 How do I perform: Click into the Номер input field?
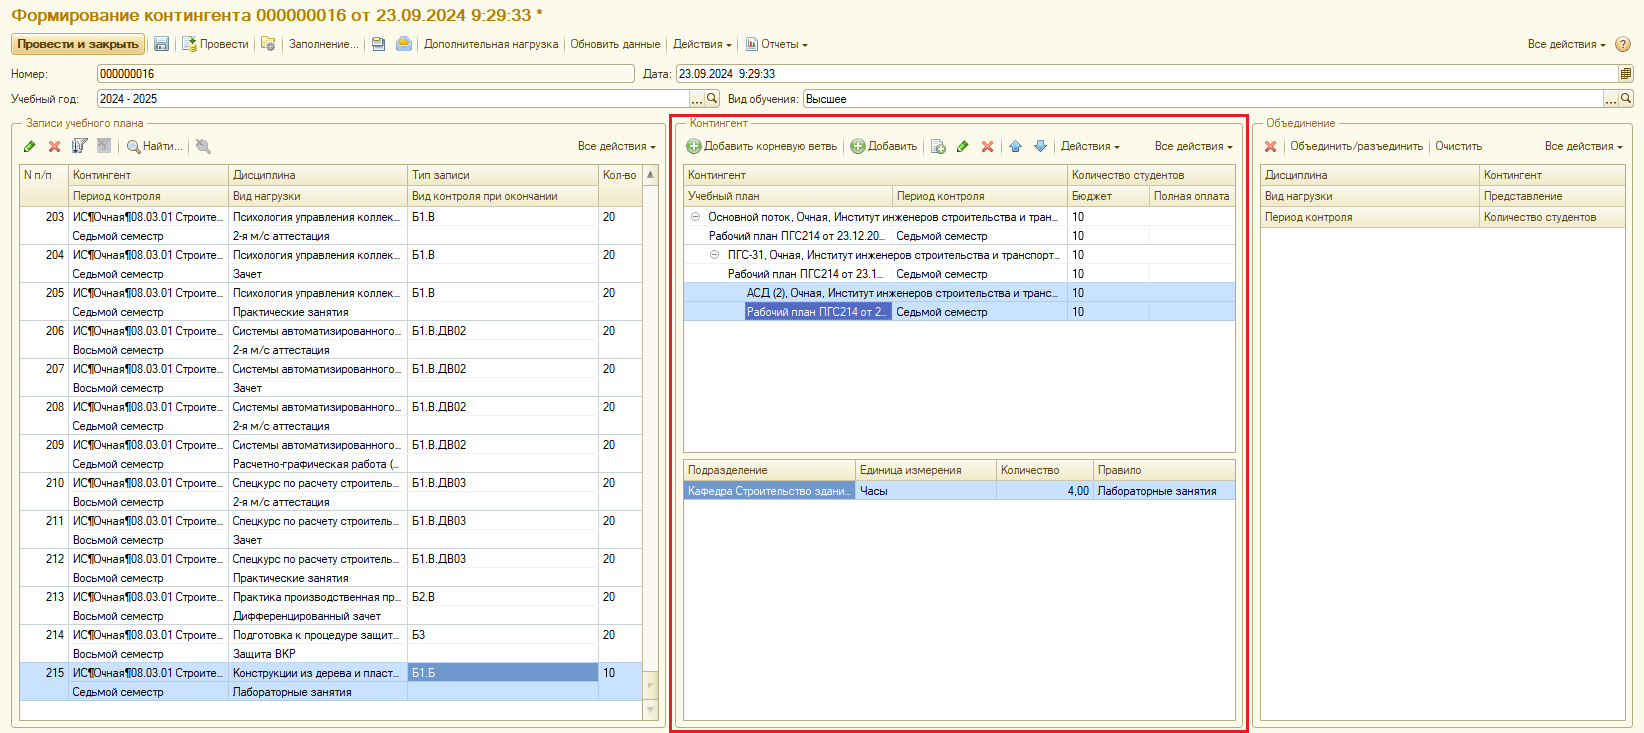coord(366,74)
